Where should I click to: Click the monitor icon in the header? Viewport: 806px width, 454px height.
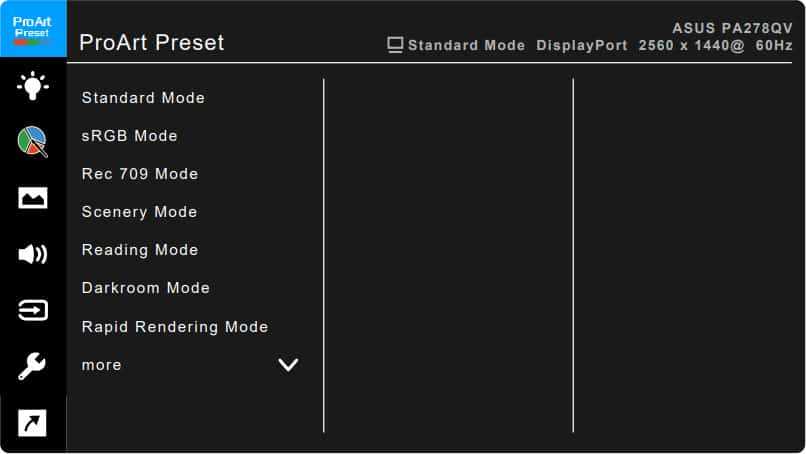395,45
